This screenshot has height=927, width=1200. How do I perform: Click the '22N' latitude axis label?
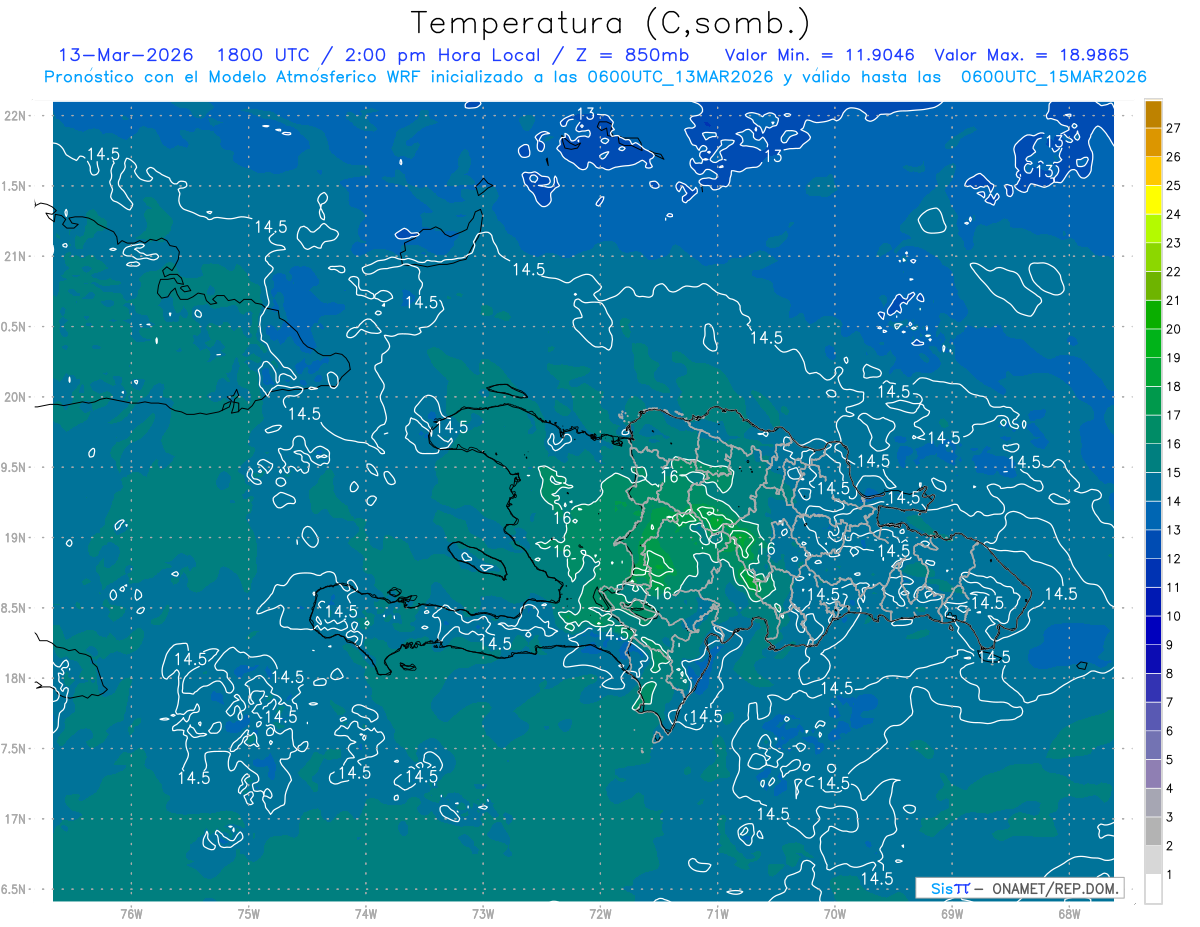tap(15, 115)
